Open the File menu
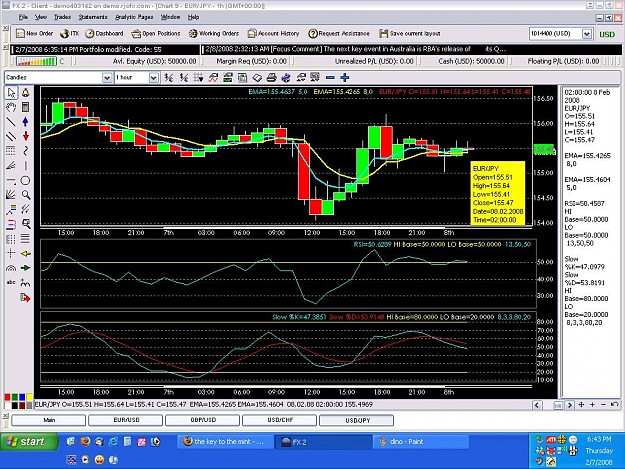625x469 pixels. [23, 17]
